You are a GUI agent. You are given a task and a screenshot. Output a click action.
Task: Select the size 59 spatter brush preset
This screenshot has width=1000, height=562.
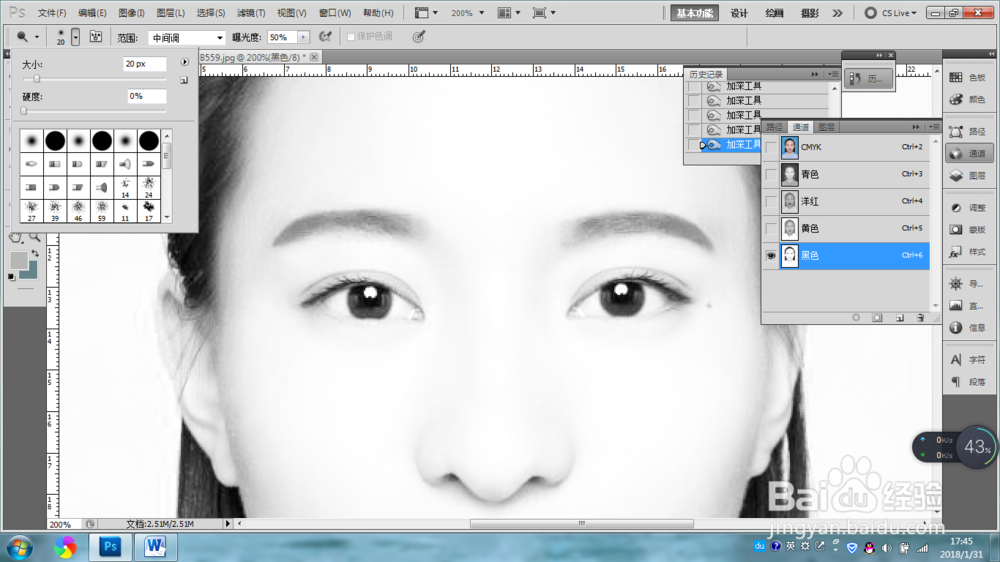coord(101,210)
